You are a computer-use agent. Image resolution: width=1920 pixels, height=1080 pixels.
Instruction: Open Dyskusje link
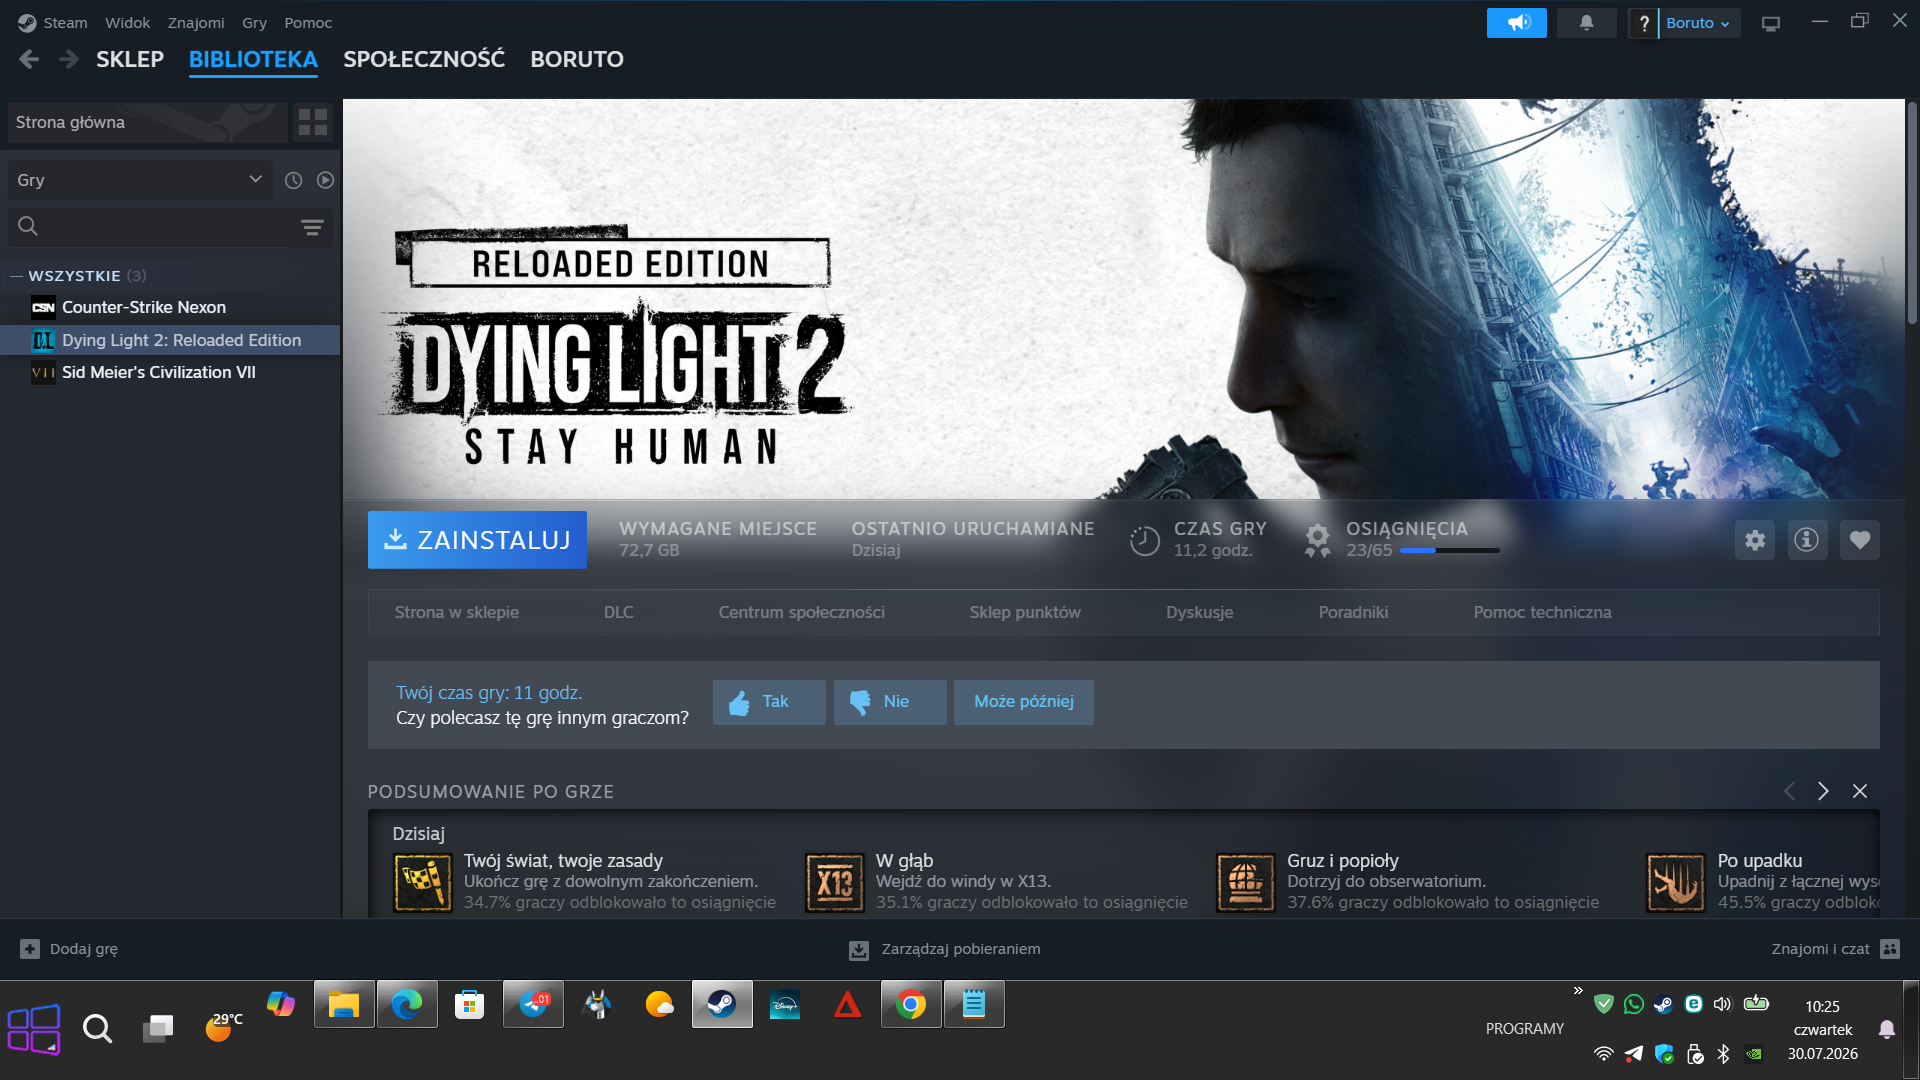(x=1199, y=612)
